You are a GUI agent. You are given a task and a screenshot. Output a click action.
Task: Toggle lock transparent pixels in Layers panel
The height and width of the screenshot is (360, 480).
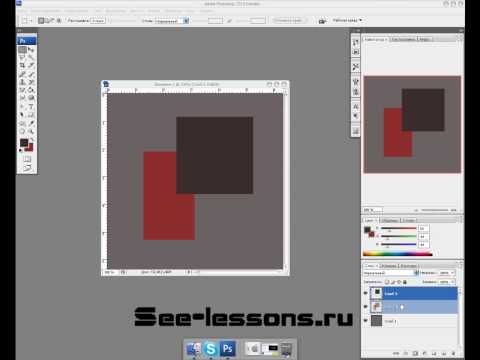coord(387,282)
